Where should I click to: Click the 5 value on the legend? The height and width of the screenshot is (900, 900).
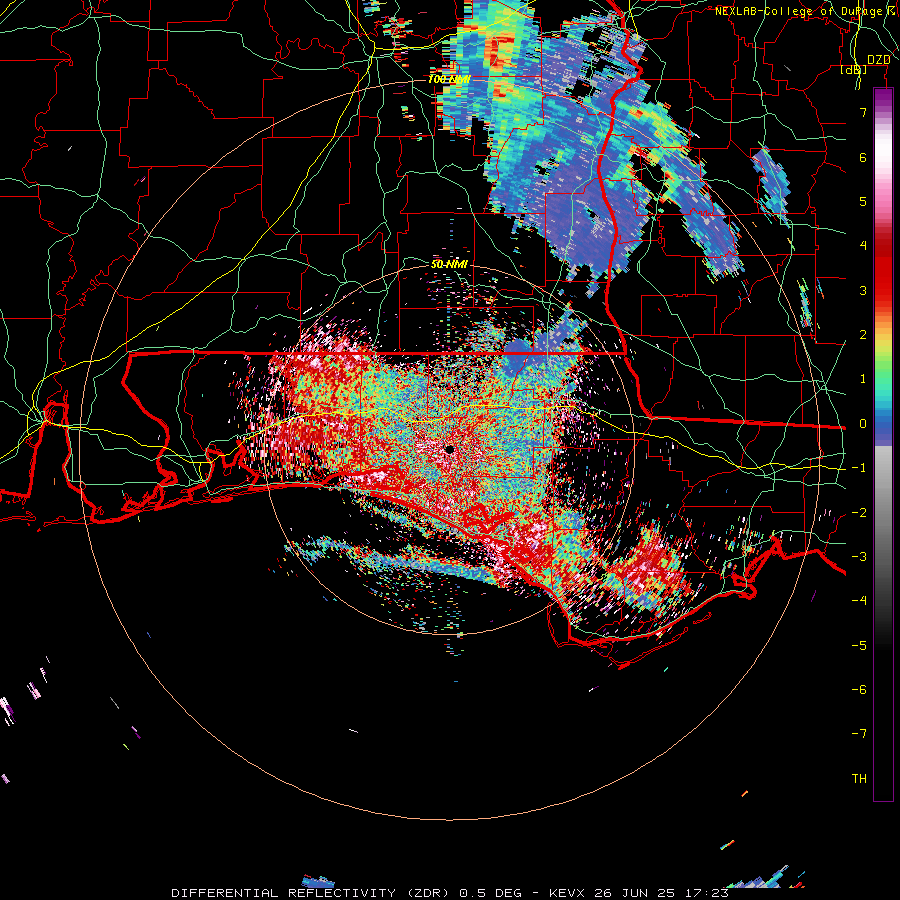(863, 201)
